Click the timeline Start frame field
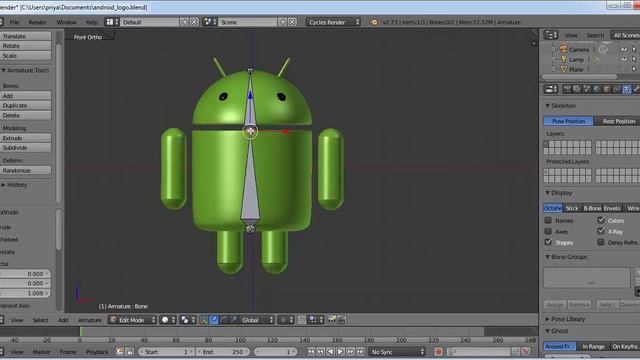The image size is (640, 360). 166,351
